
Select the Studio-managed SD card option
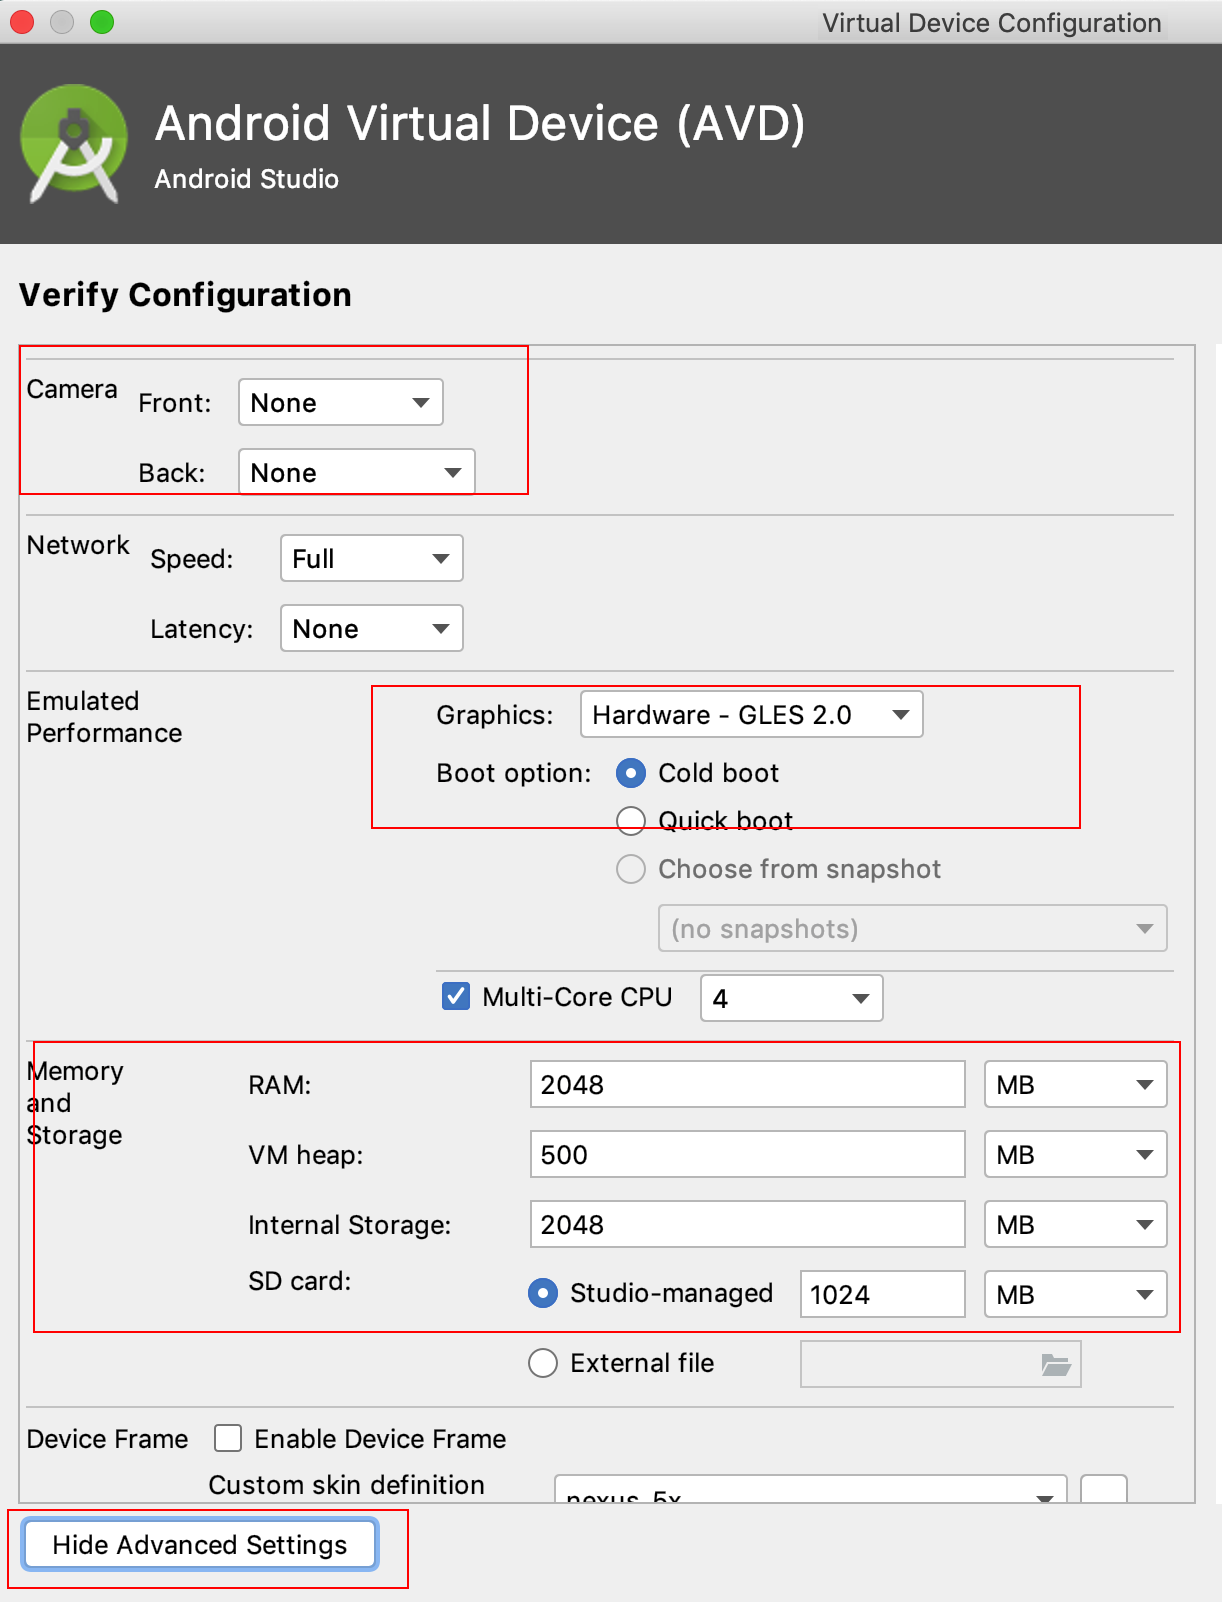tap(543, 1293)
